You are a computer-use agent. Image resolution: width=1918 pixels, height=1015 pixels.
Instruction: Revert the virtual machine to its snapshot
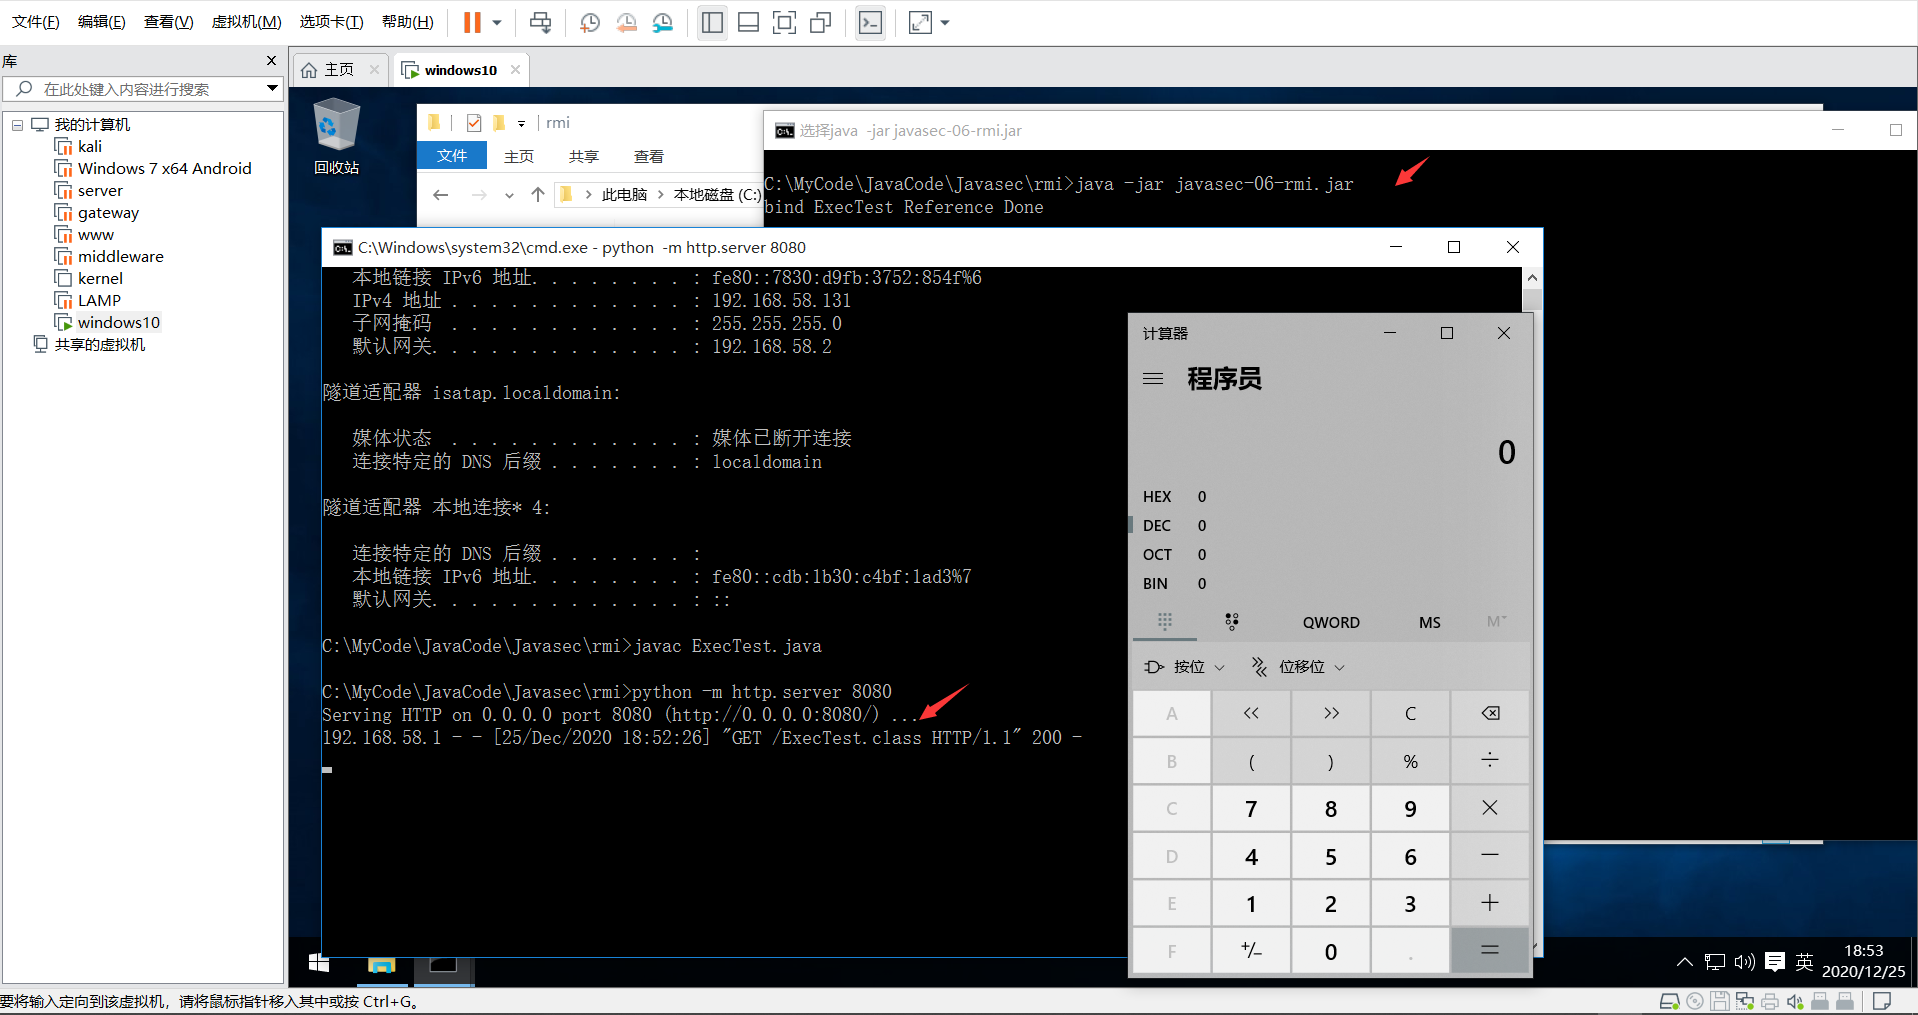[x=627, y=22]
